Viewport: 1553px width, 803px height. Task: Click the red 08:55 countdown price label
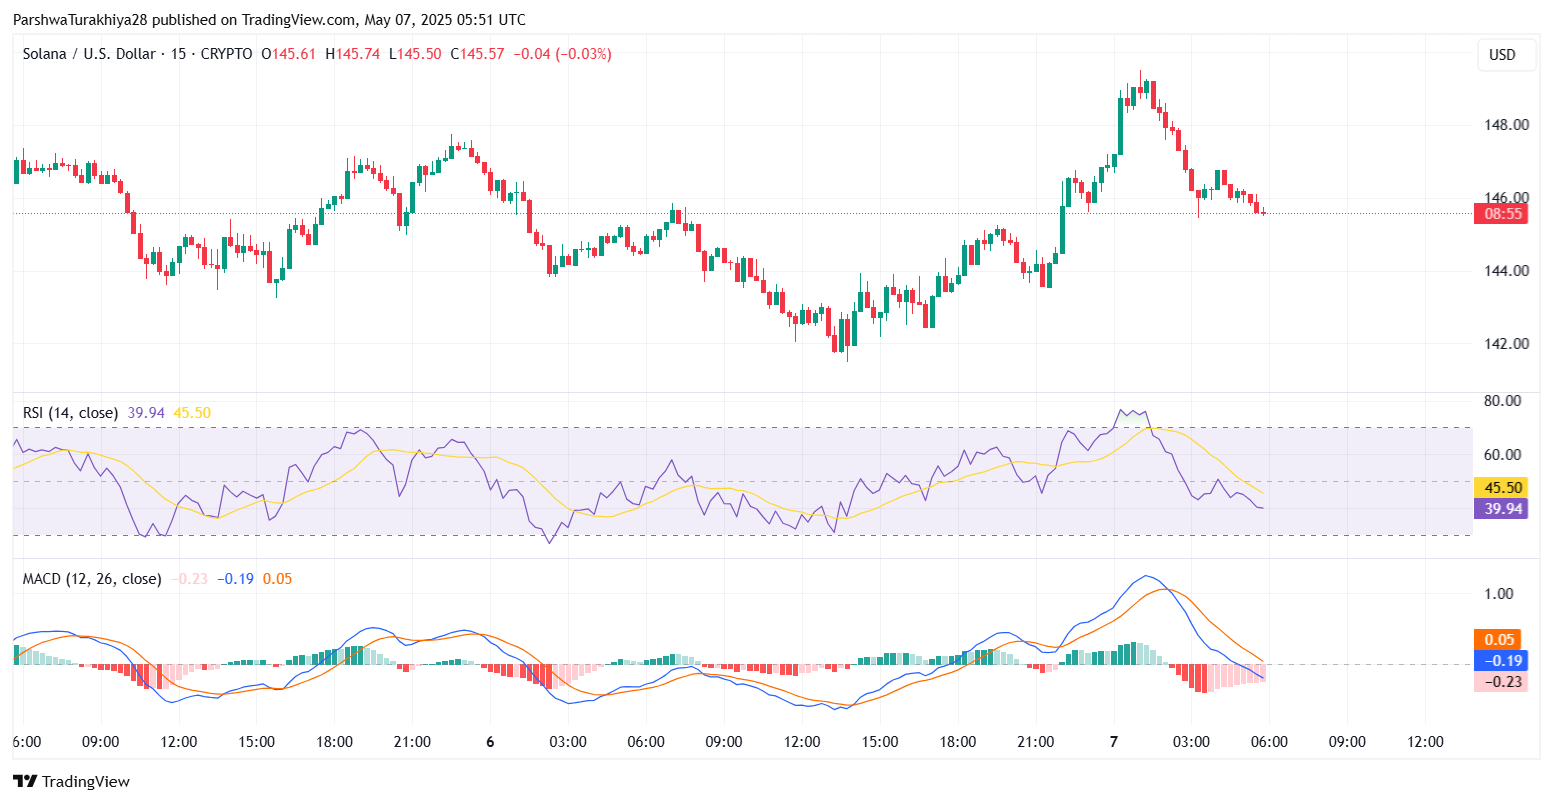[1503, 213]
